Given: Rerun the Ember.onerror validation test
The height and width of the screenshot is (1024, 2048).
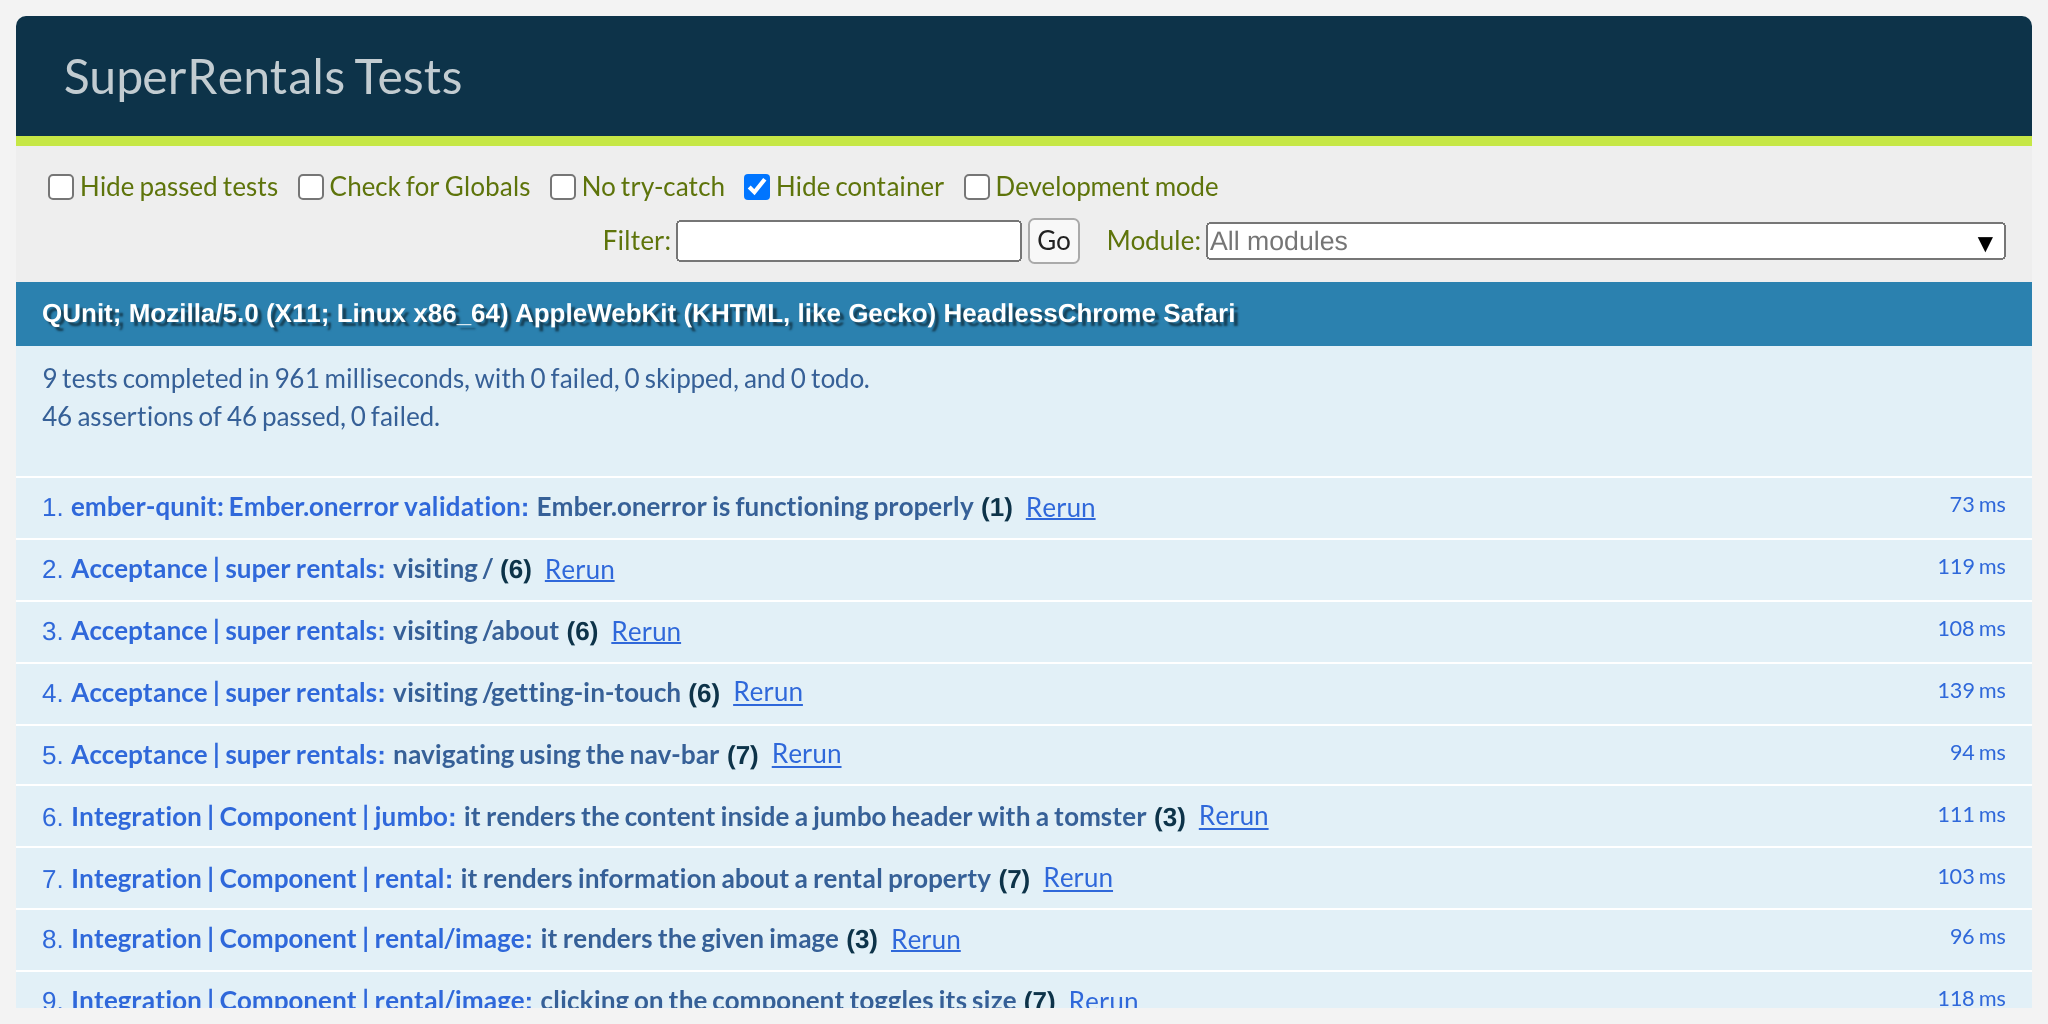Looking at the screenshot, I should [1060, 507].
